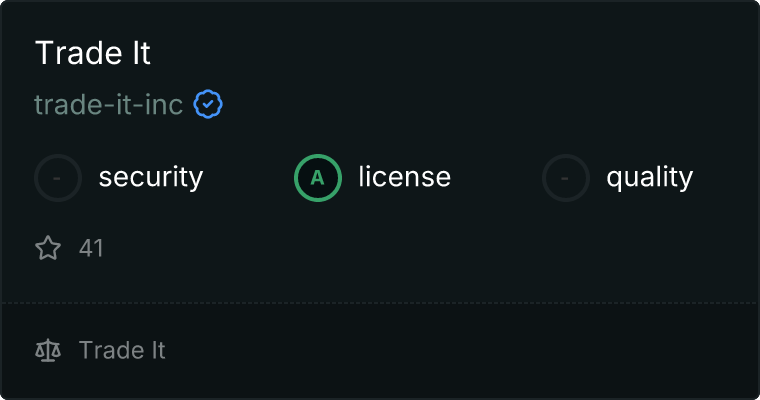
Task: Click the star count 41
Action: click(91, 248)
